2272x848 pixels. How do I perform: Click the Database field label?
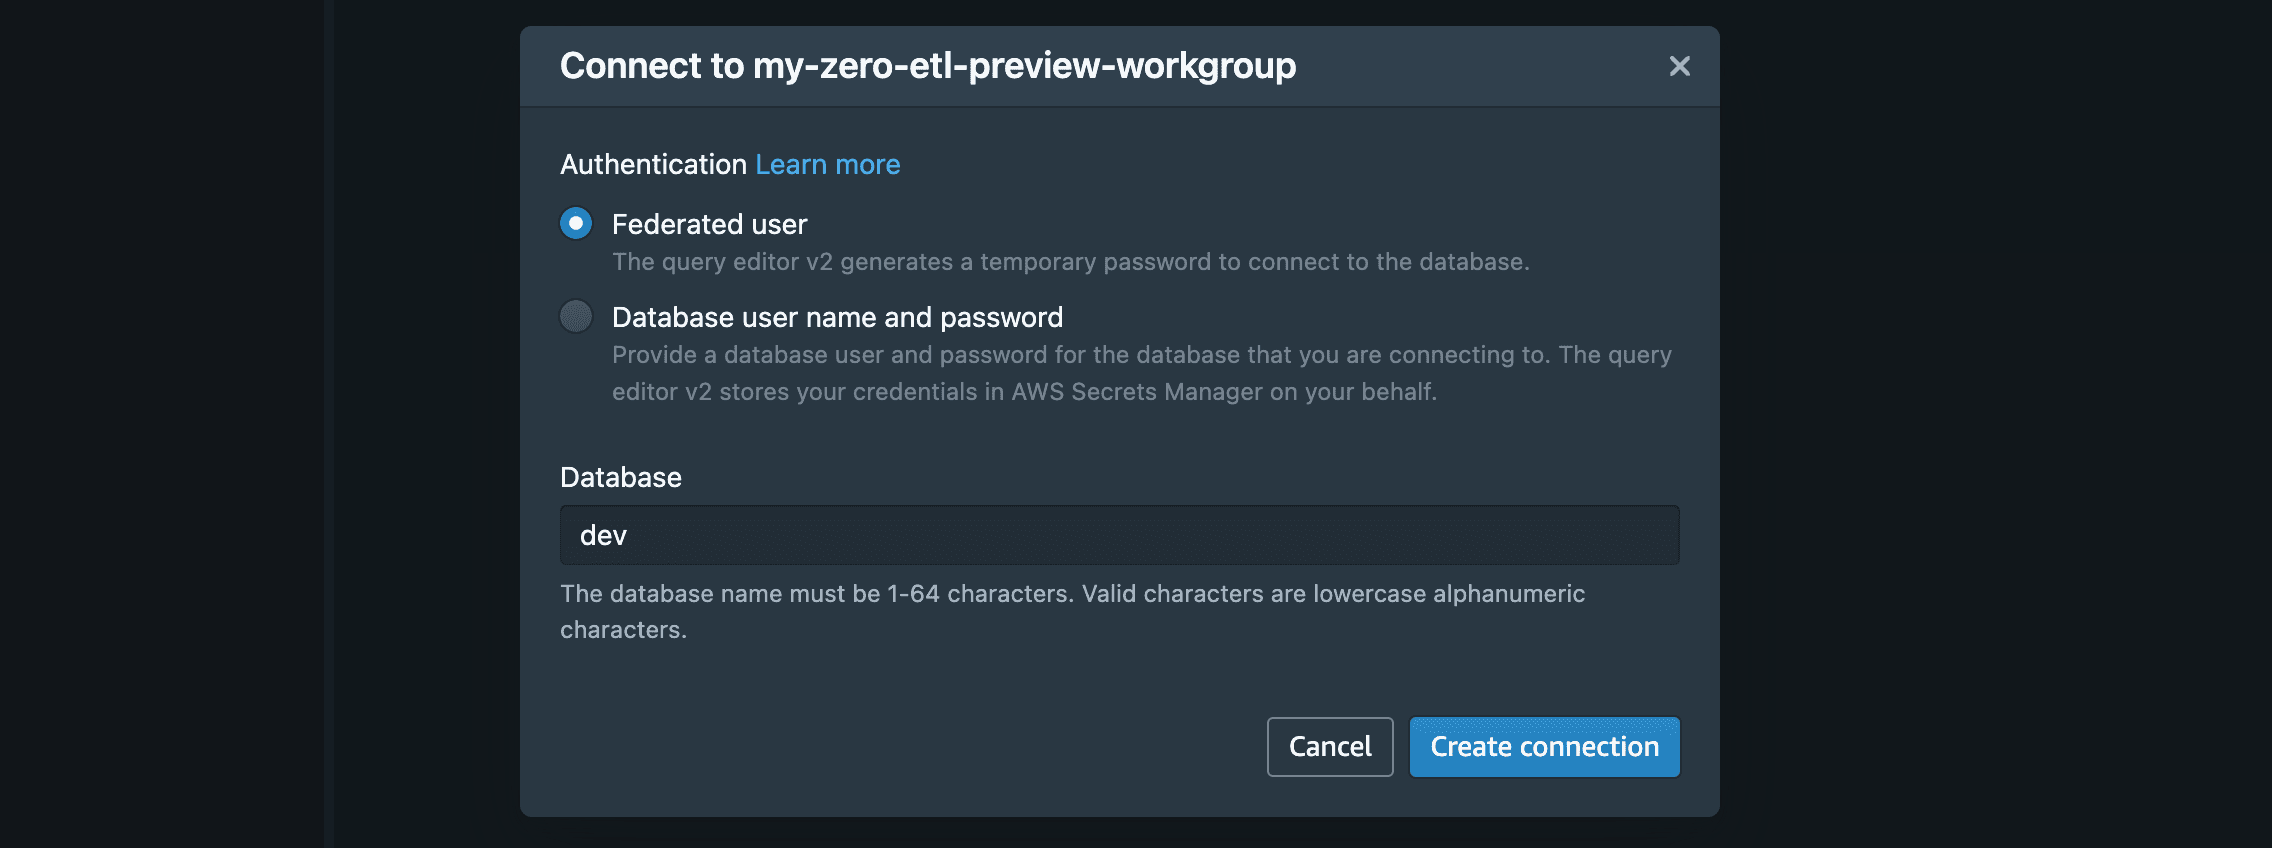point(620,477)
